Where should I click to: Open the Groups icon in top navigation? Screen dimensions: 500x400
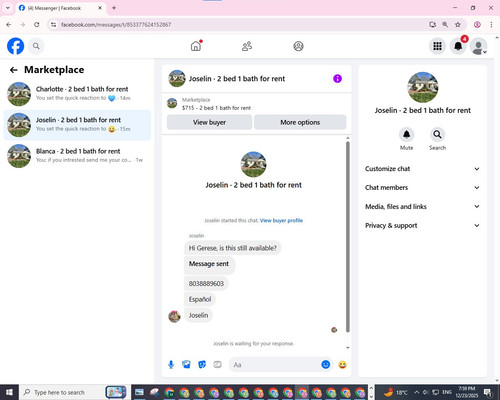coord(298,46)
